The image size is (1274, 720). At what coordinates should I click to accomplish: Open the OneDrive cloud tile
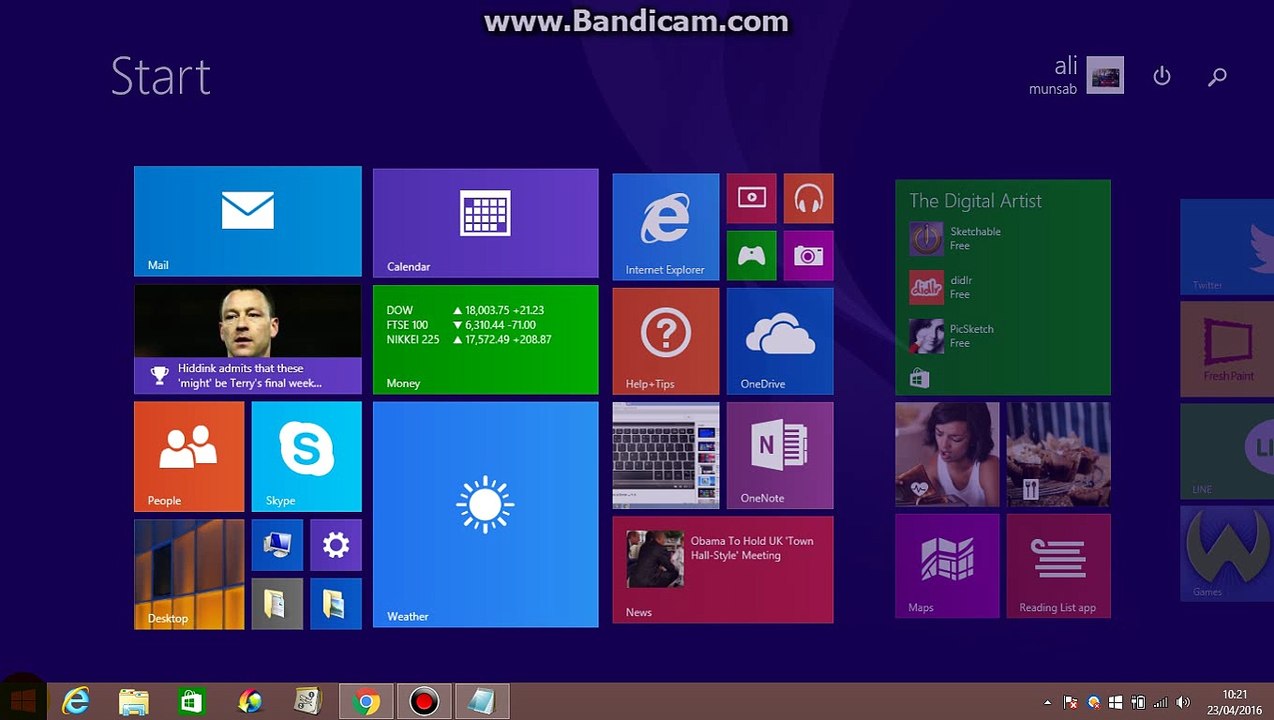780,341
